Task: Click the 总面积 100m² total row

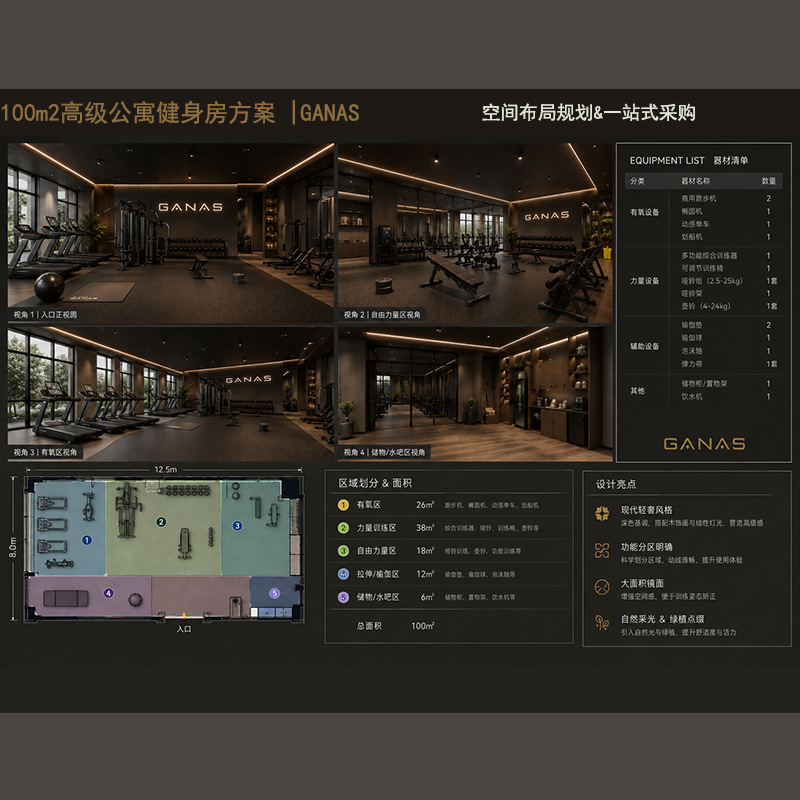Action: coord(396,626)
